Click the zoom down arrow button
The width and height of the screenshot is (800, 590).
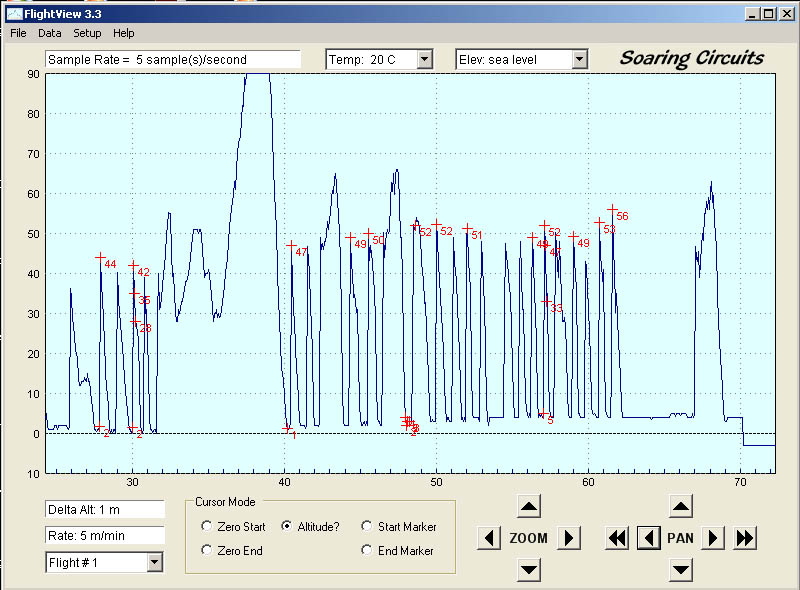[x=529, y=570]
